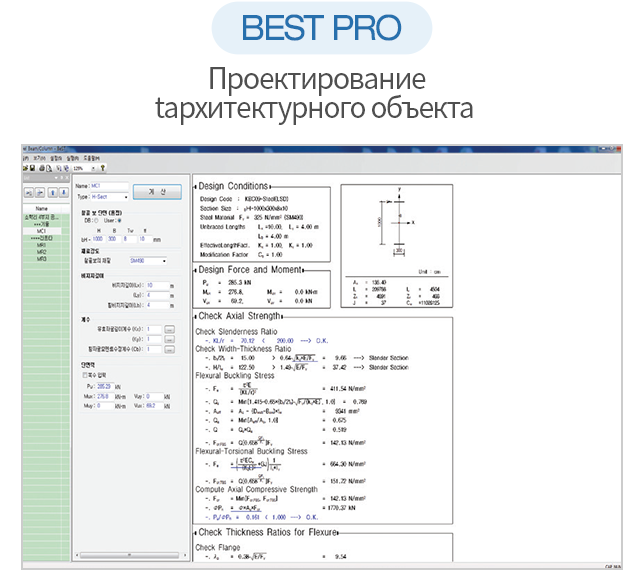Click the Flexural-Torsional Buckling Stress line
The width and height of the screenshot is (644, 587).
251,451
